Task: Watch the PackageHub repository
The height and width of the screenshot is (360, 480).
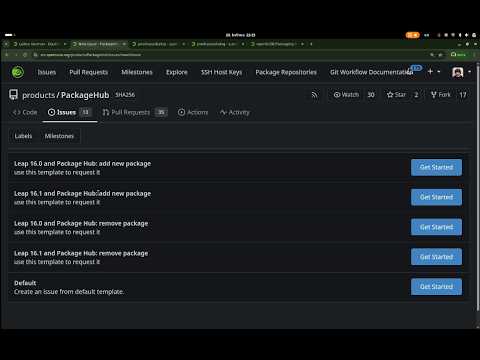Action: tap(347, 95)
